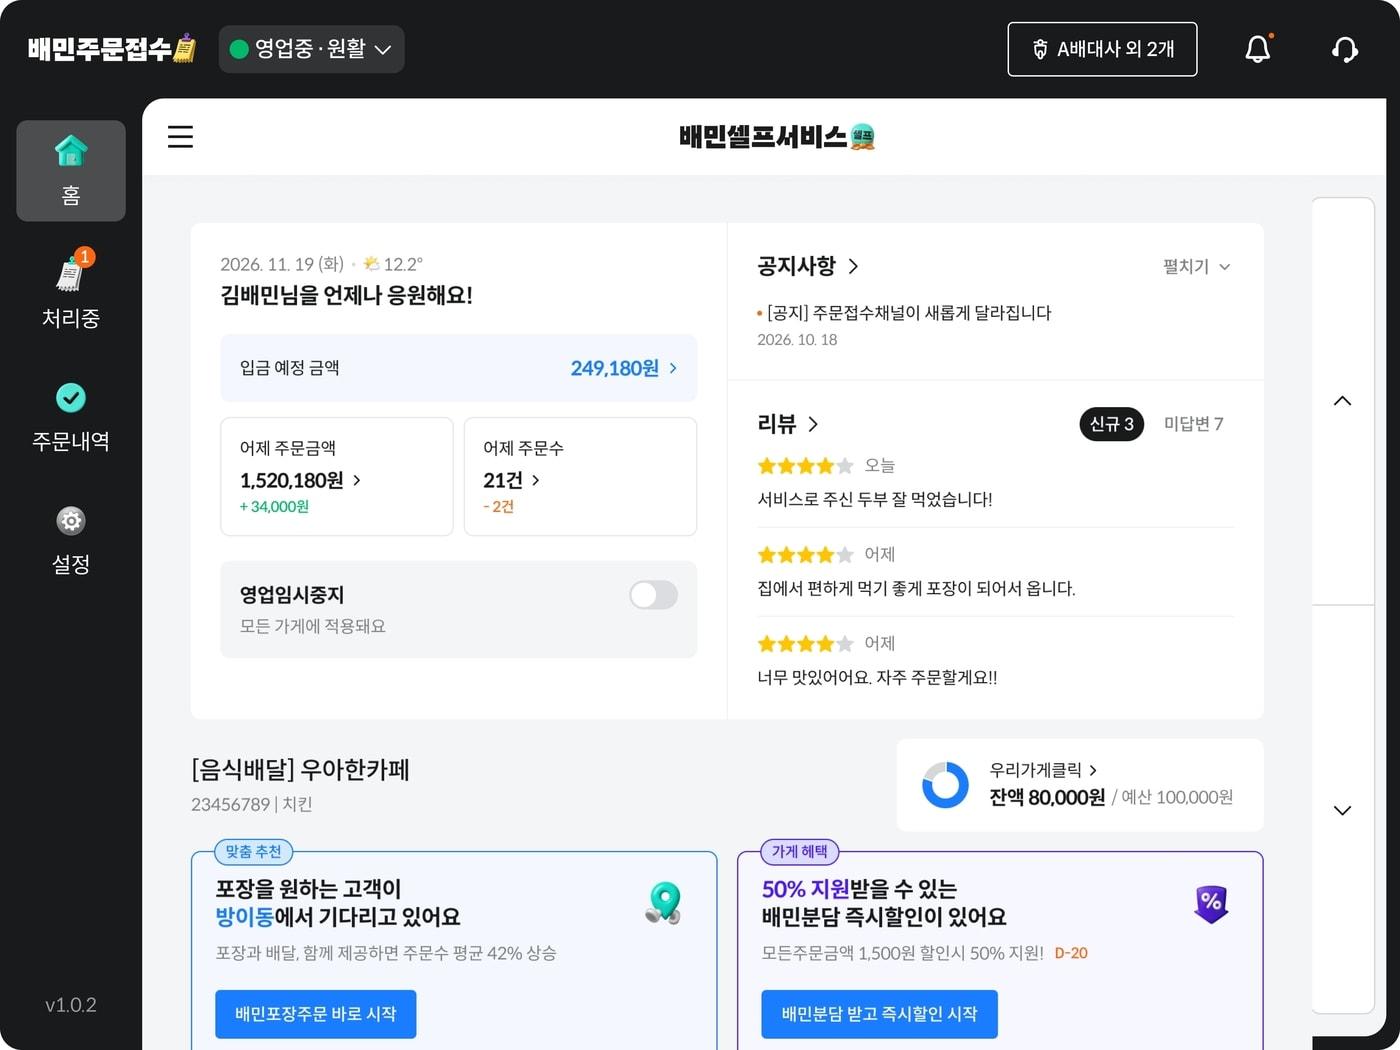This screenshot has width=1400, height=1050.
Task: Select the 신규 3 review tab
Action: (1112, 424)
